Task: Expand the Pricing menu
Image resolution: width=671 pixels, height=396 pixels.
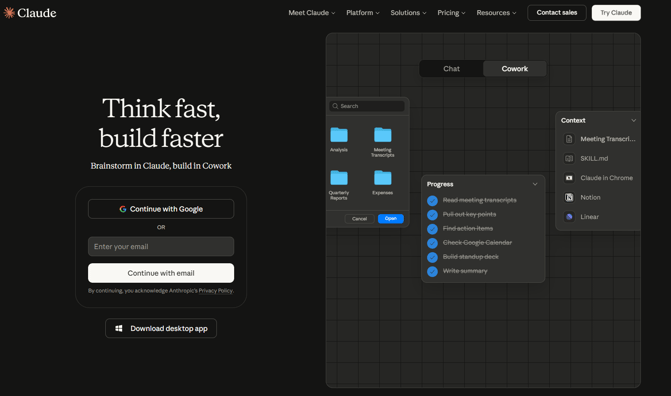Action: (x=451, y=13)
